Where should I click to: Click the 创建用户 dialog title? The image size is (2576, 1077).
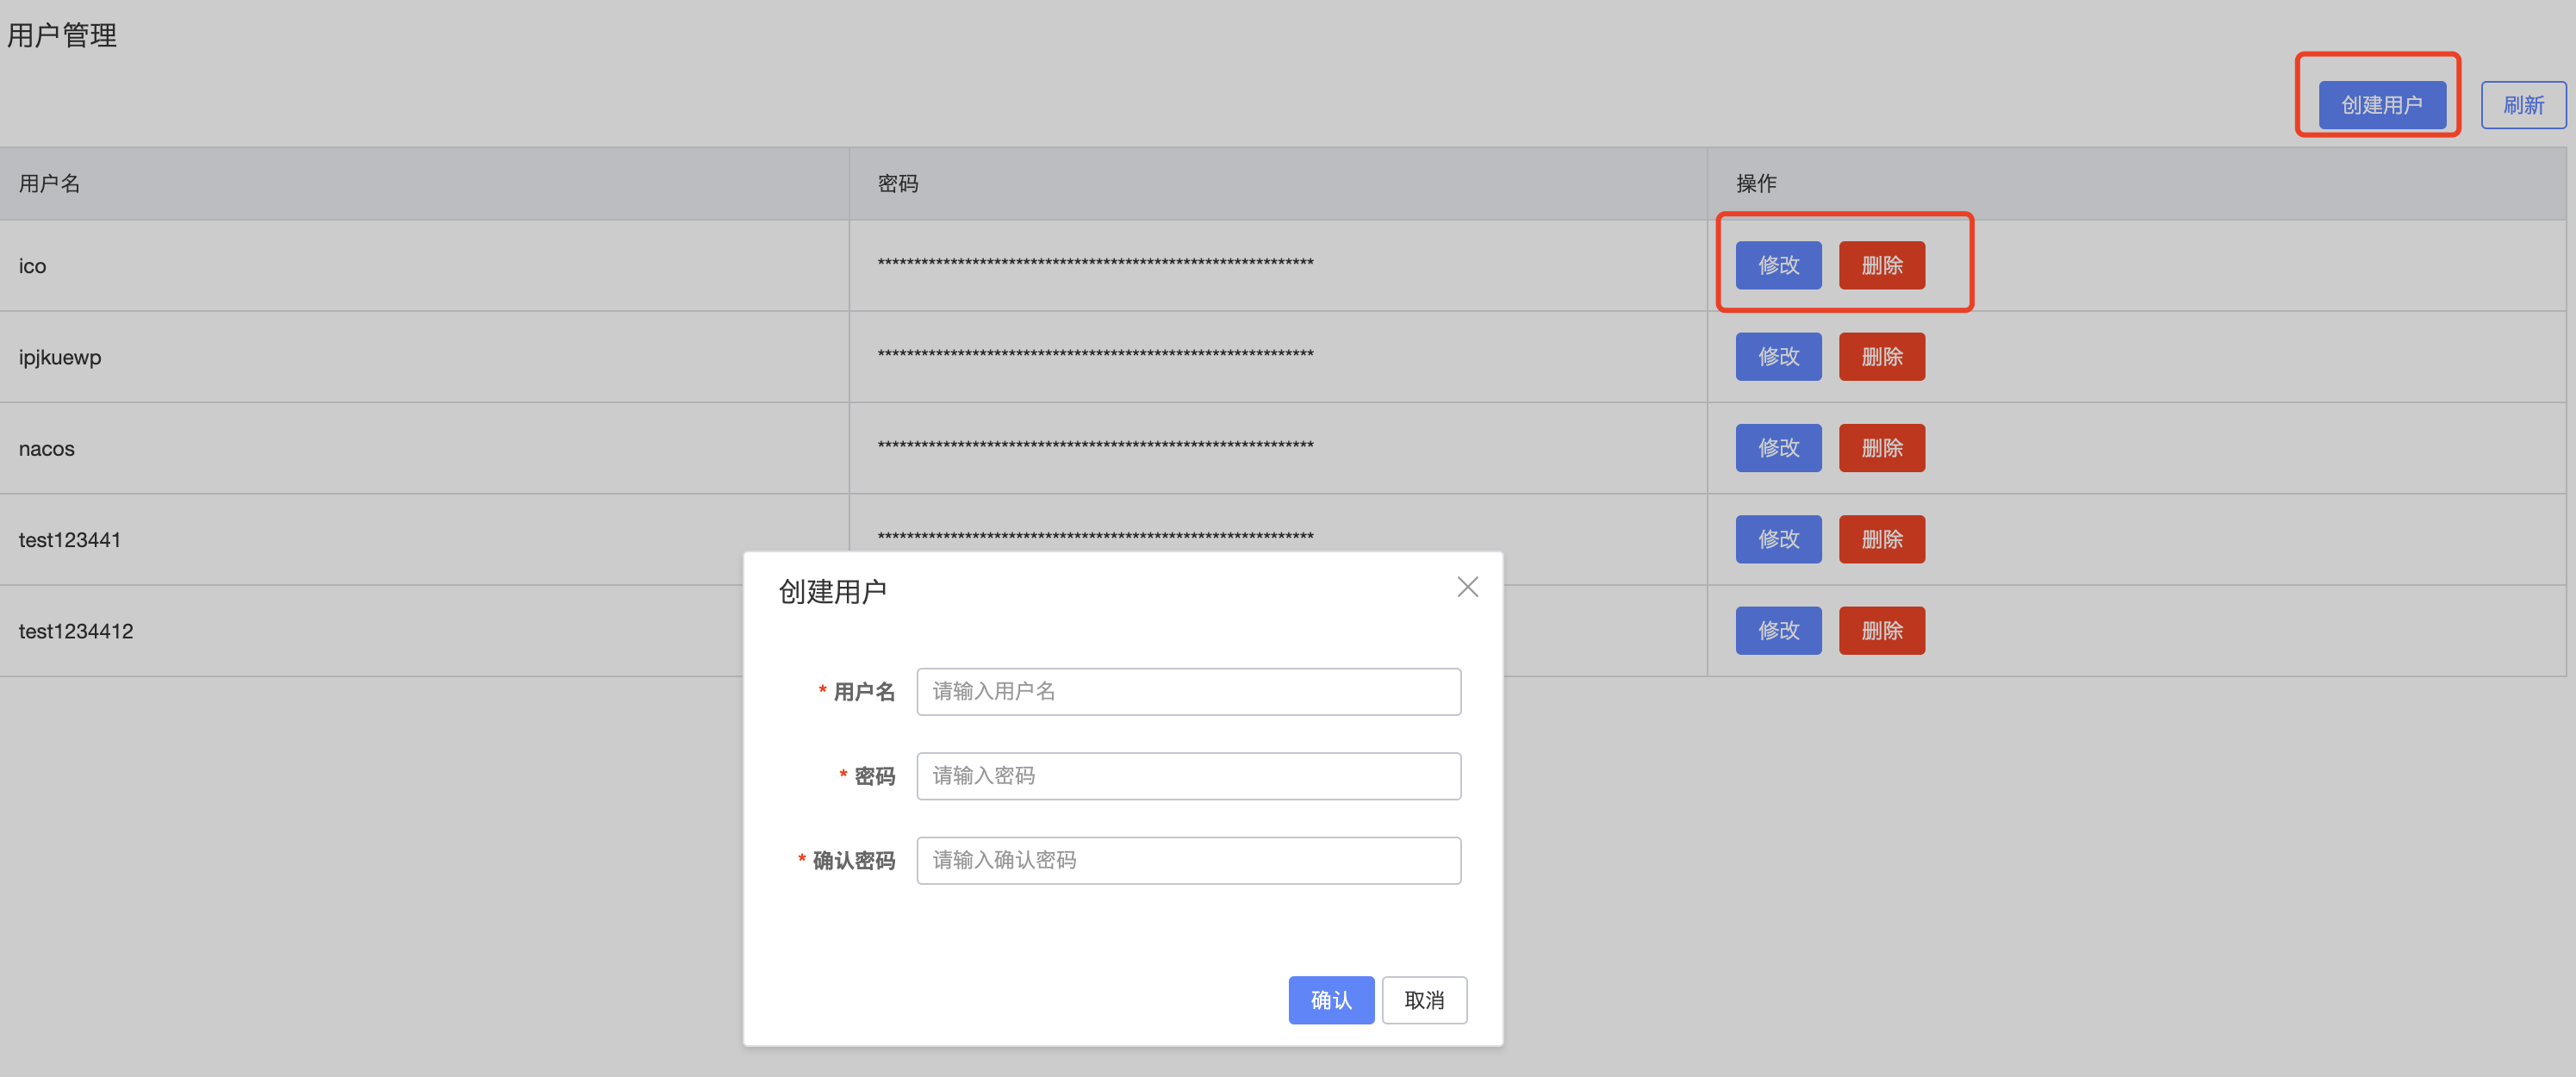point(832,592)
